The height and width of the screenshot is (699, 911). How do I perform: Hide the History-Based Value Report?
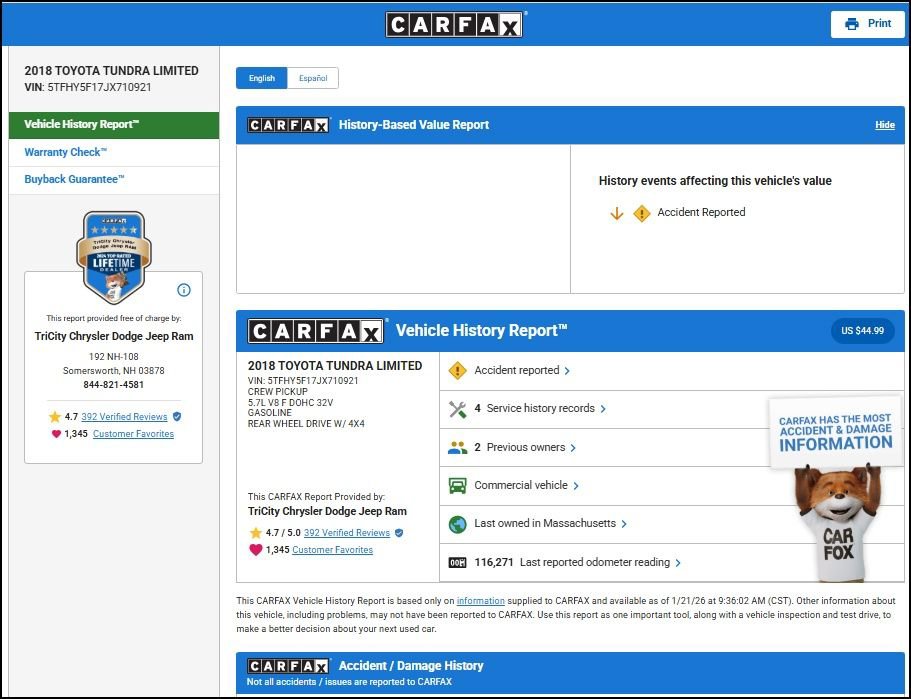pos(884,125)
